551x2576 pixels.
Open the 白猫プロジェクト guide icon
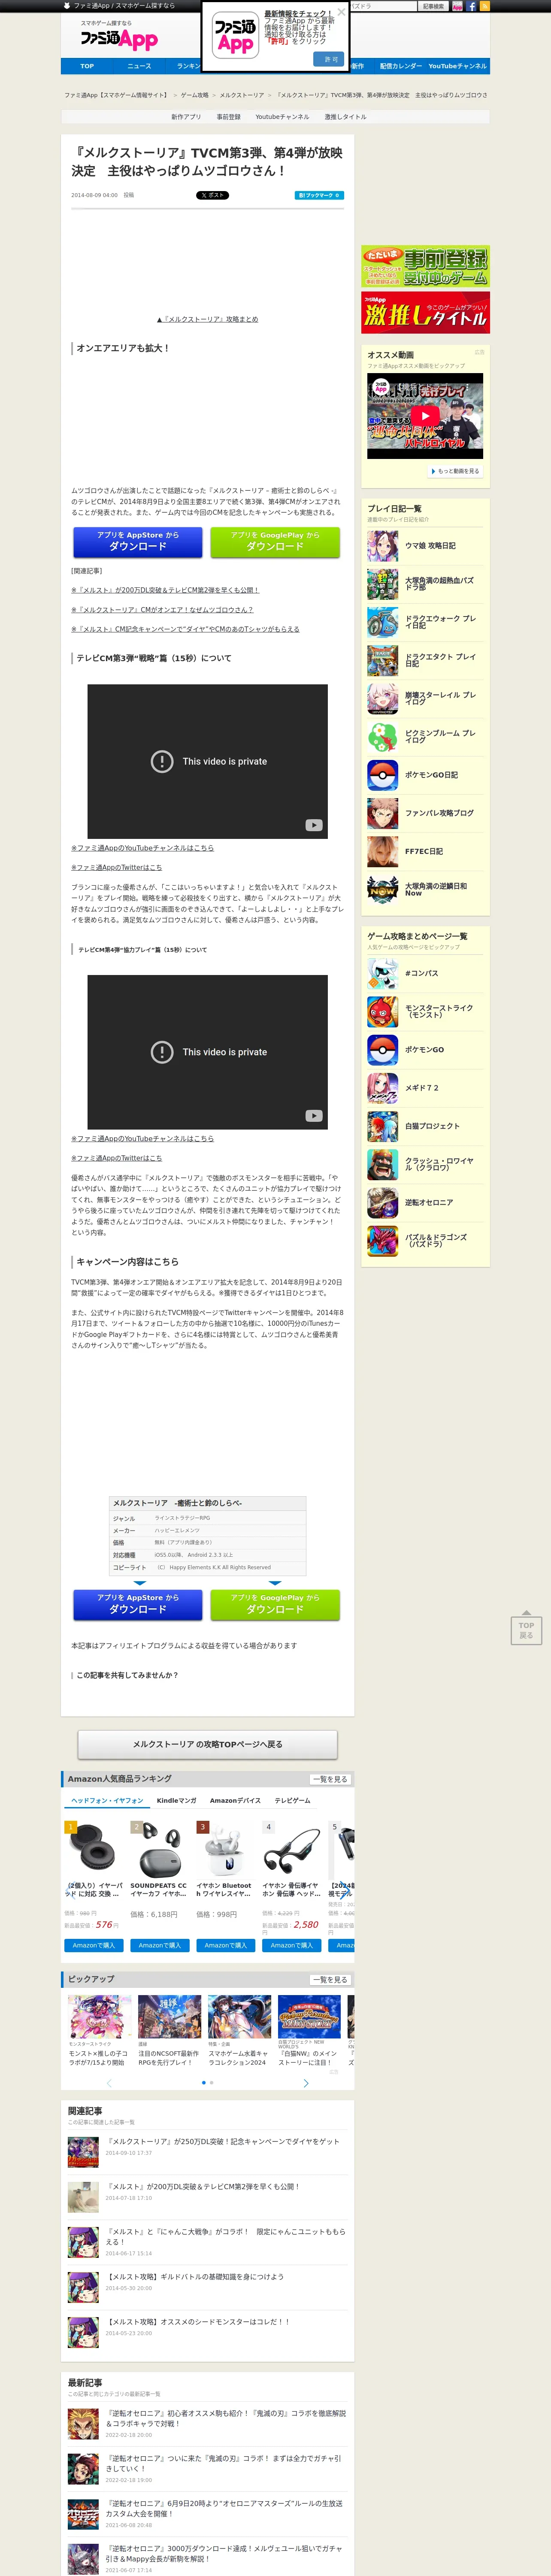pyautogui.click(x=382, y=1126)
